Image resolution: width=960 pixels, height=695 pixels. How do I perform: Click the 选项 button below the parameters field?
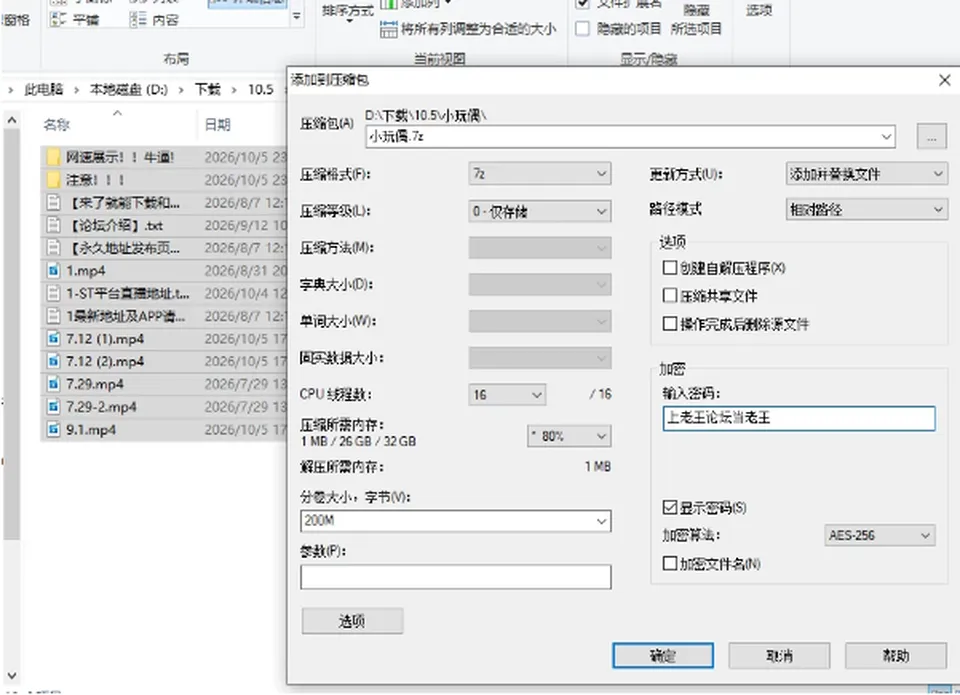tap(352, 621)
